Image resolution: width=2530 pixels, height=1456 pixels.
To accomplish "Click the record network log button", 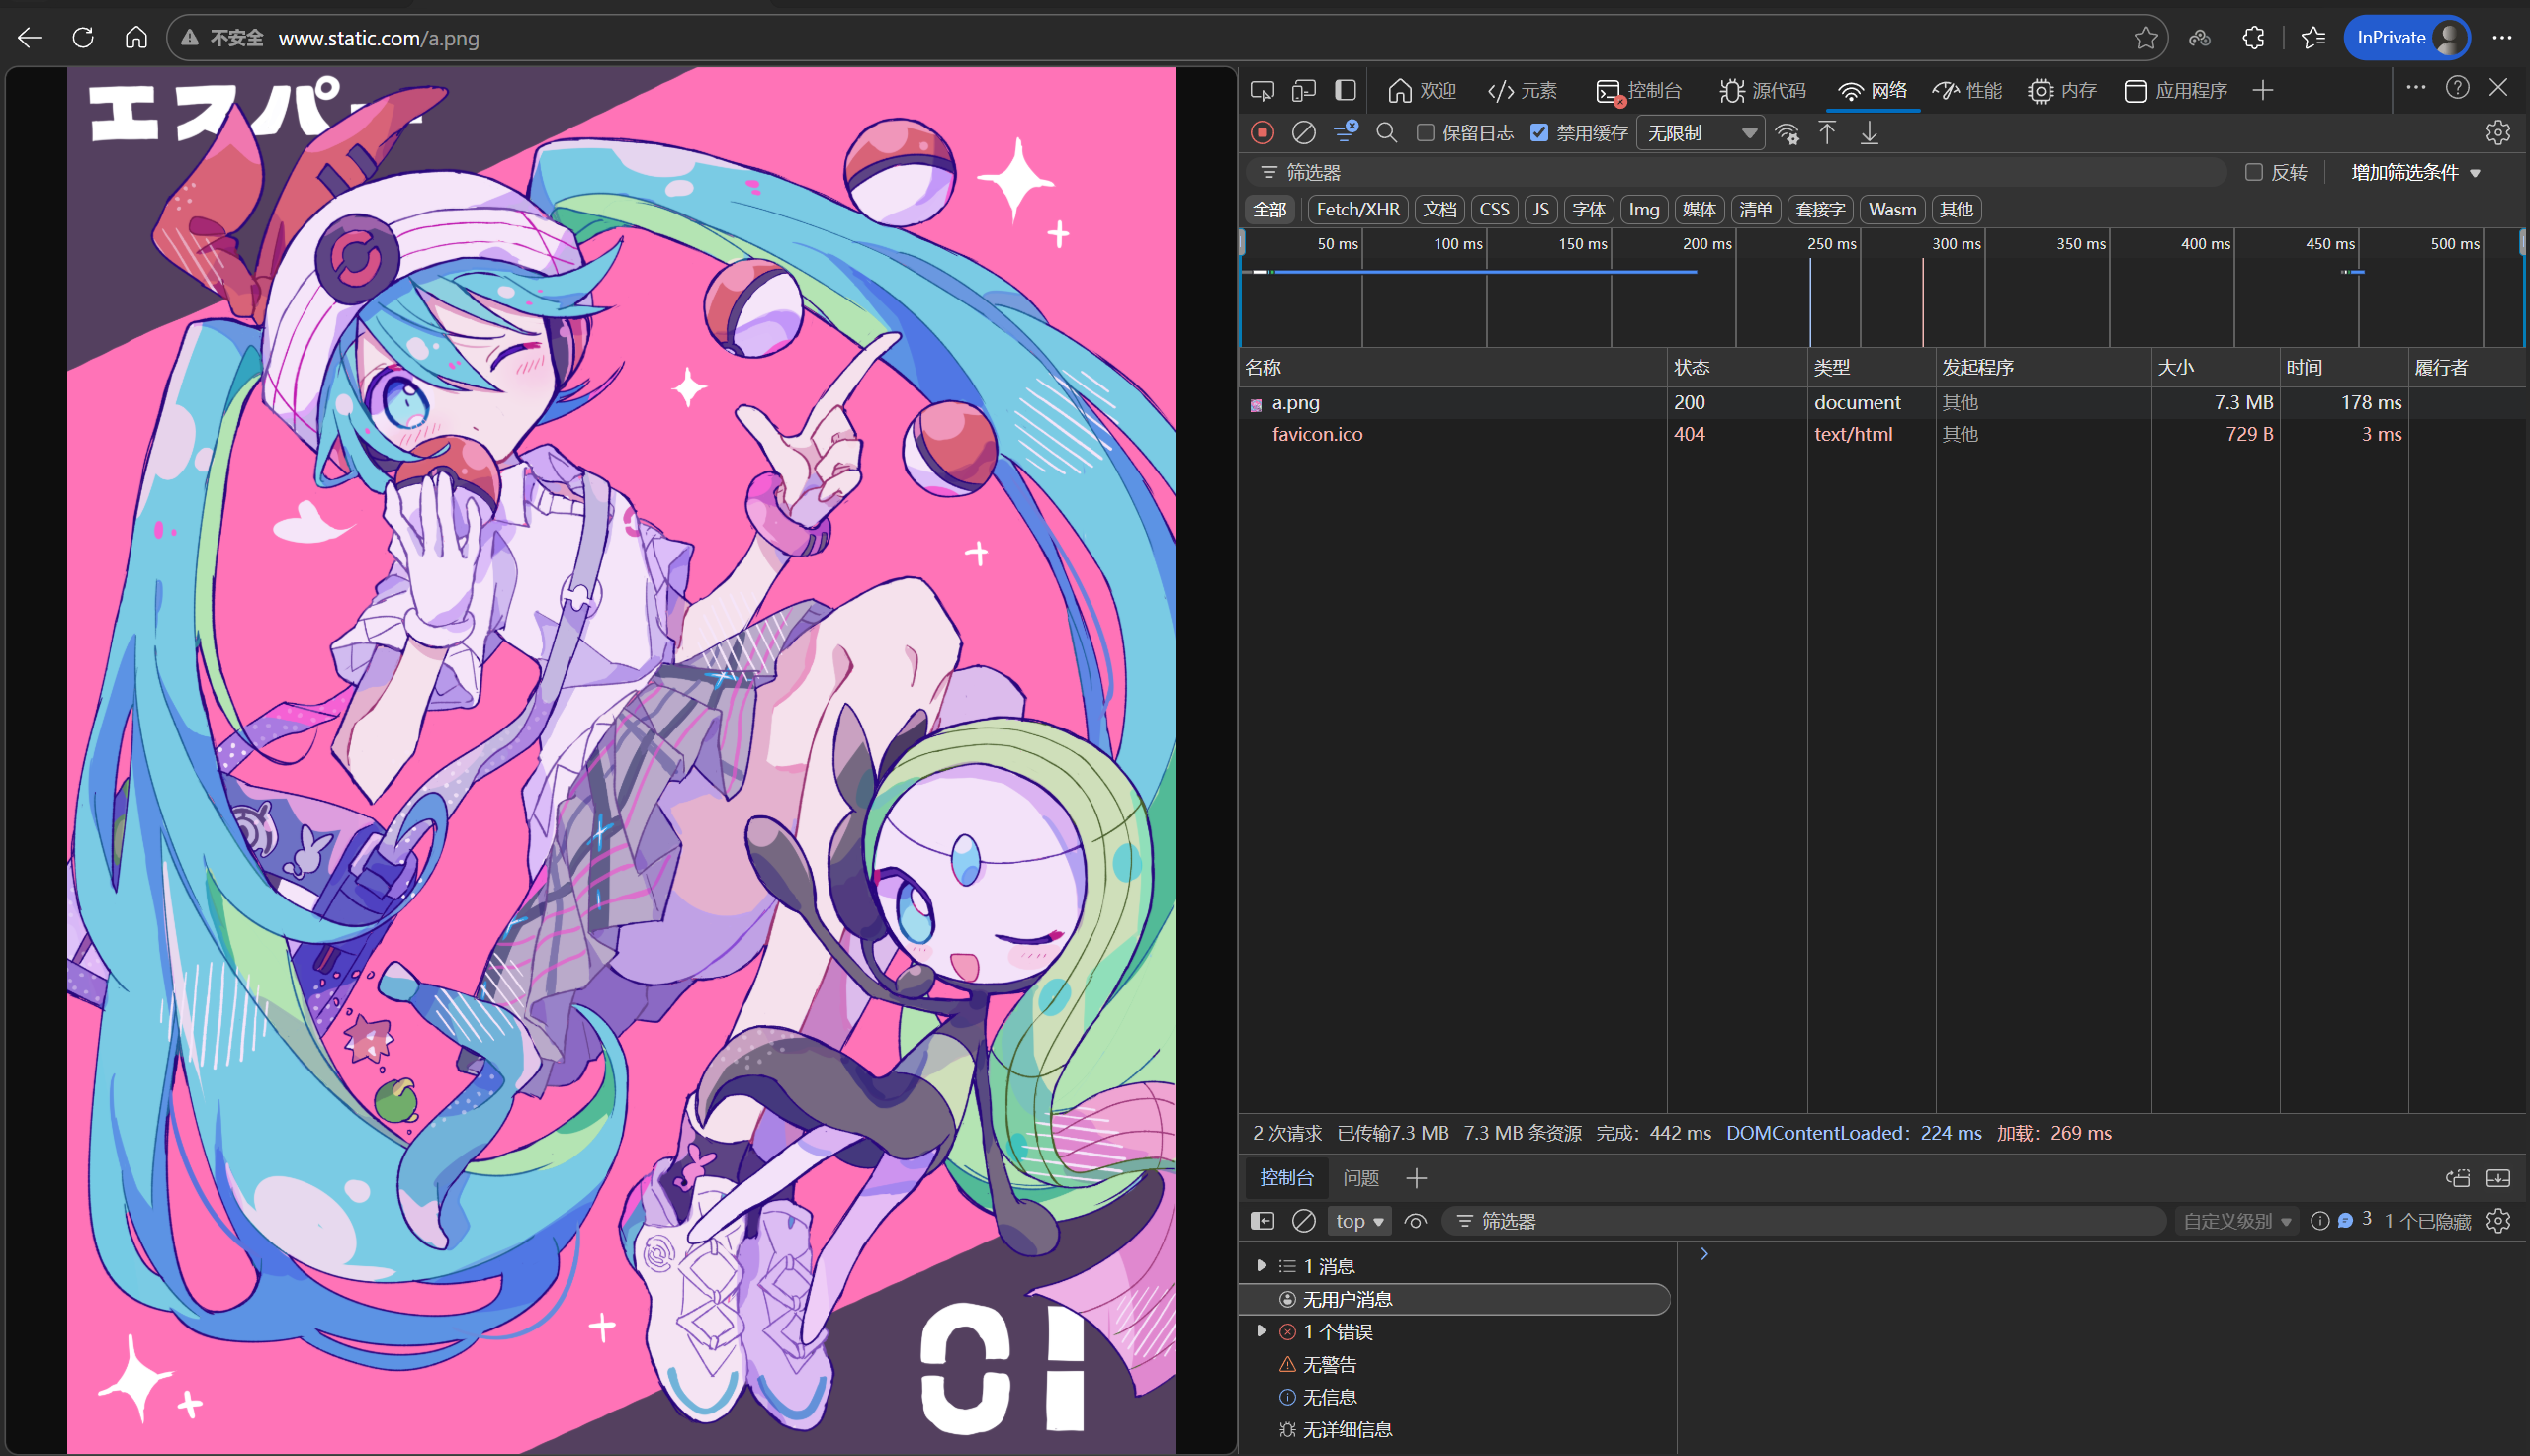I will coord(1262,133).
